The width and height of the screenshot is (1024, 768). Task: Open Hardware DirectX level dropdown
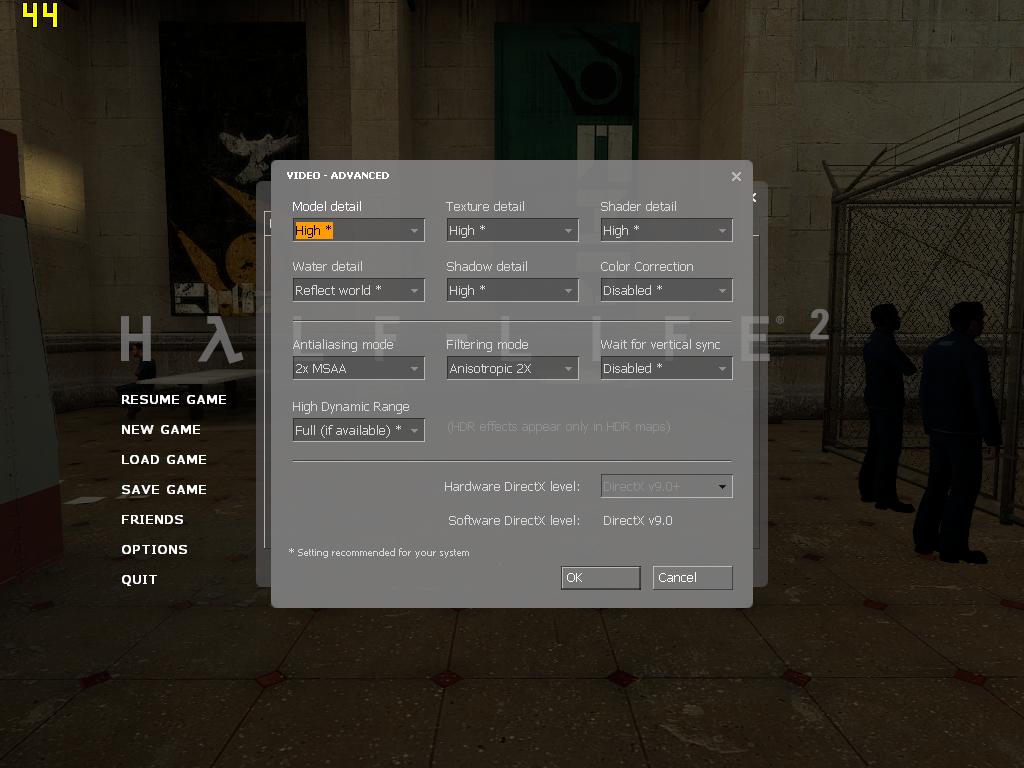[667, 487]
